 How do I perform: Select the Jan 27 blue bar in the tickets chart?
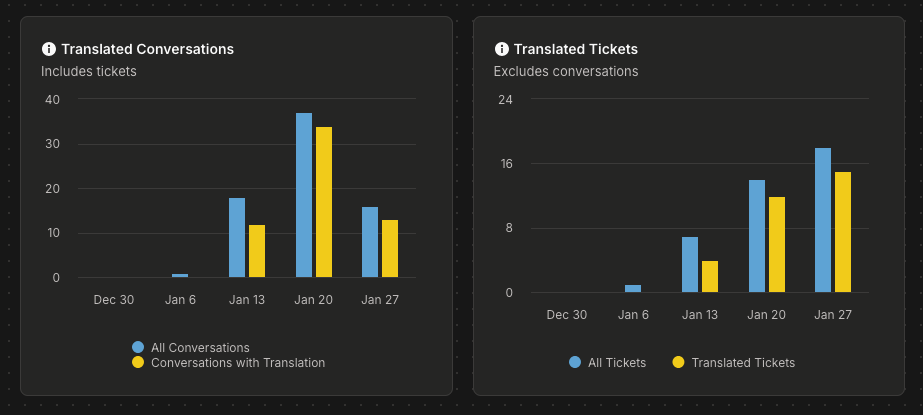[823, 220]
